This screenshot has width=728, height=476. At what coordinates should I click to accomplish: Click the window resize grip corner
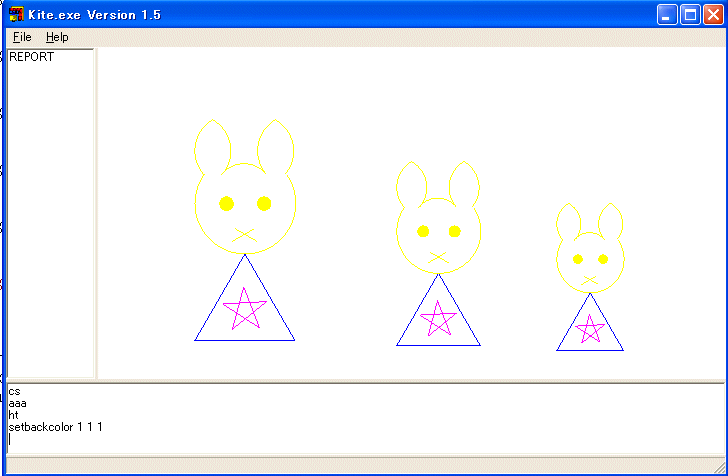[719, 467]
